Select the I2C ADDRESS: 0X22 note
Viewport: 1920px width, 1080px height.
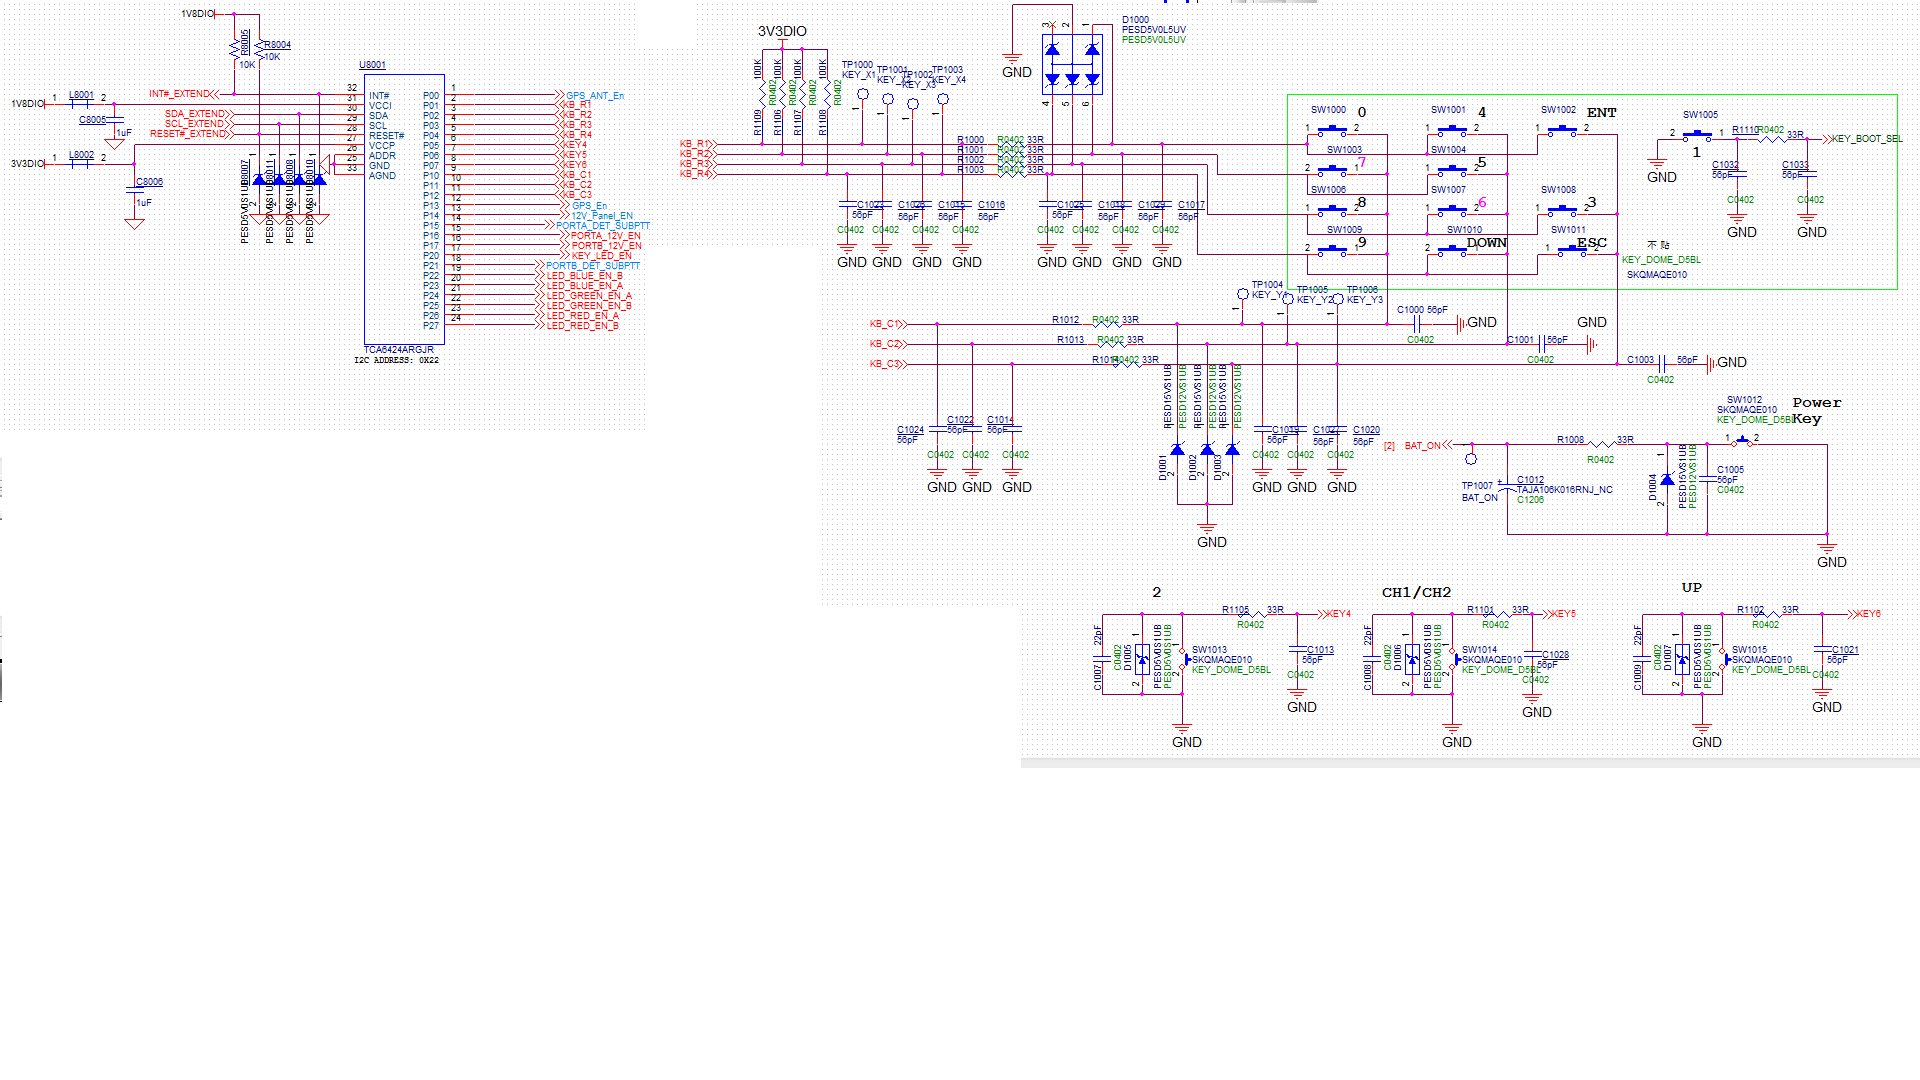[396, 360]
